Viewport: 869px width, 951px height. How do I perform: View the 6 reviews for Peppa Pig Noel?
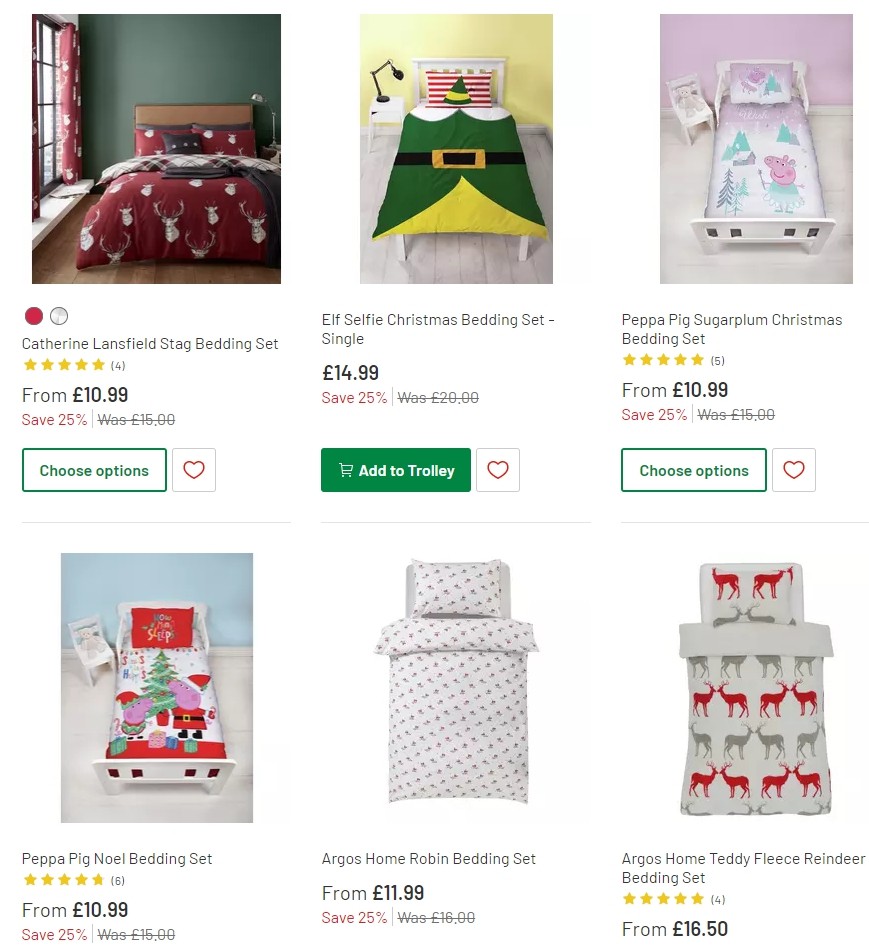tap(118, 881)
